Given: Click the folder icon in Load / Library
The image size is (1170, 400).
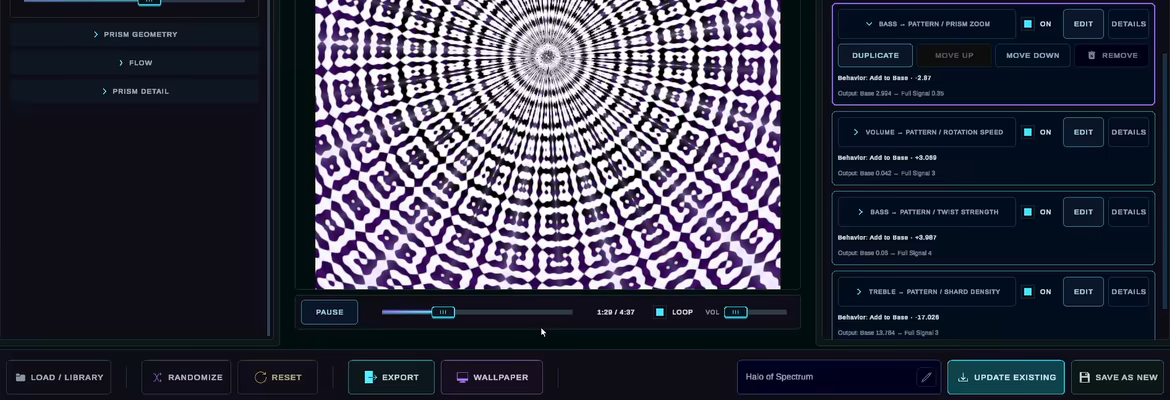Looking at the screenshot, I should (x=20, y=378).
